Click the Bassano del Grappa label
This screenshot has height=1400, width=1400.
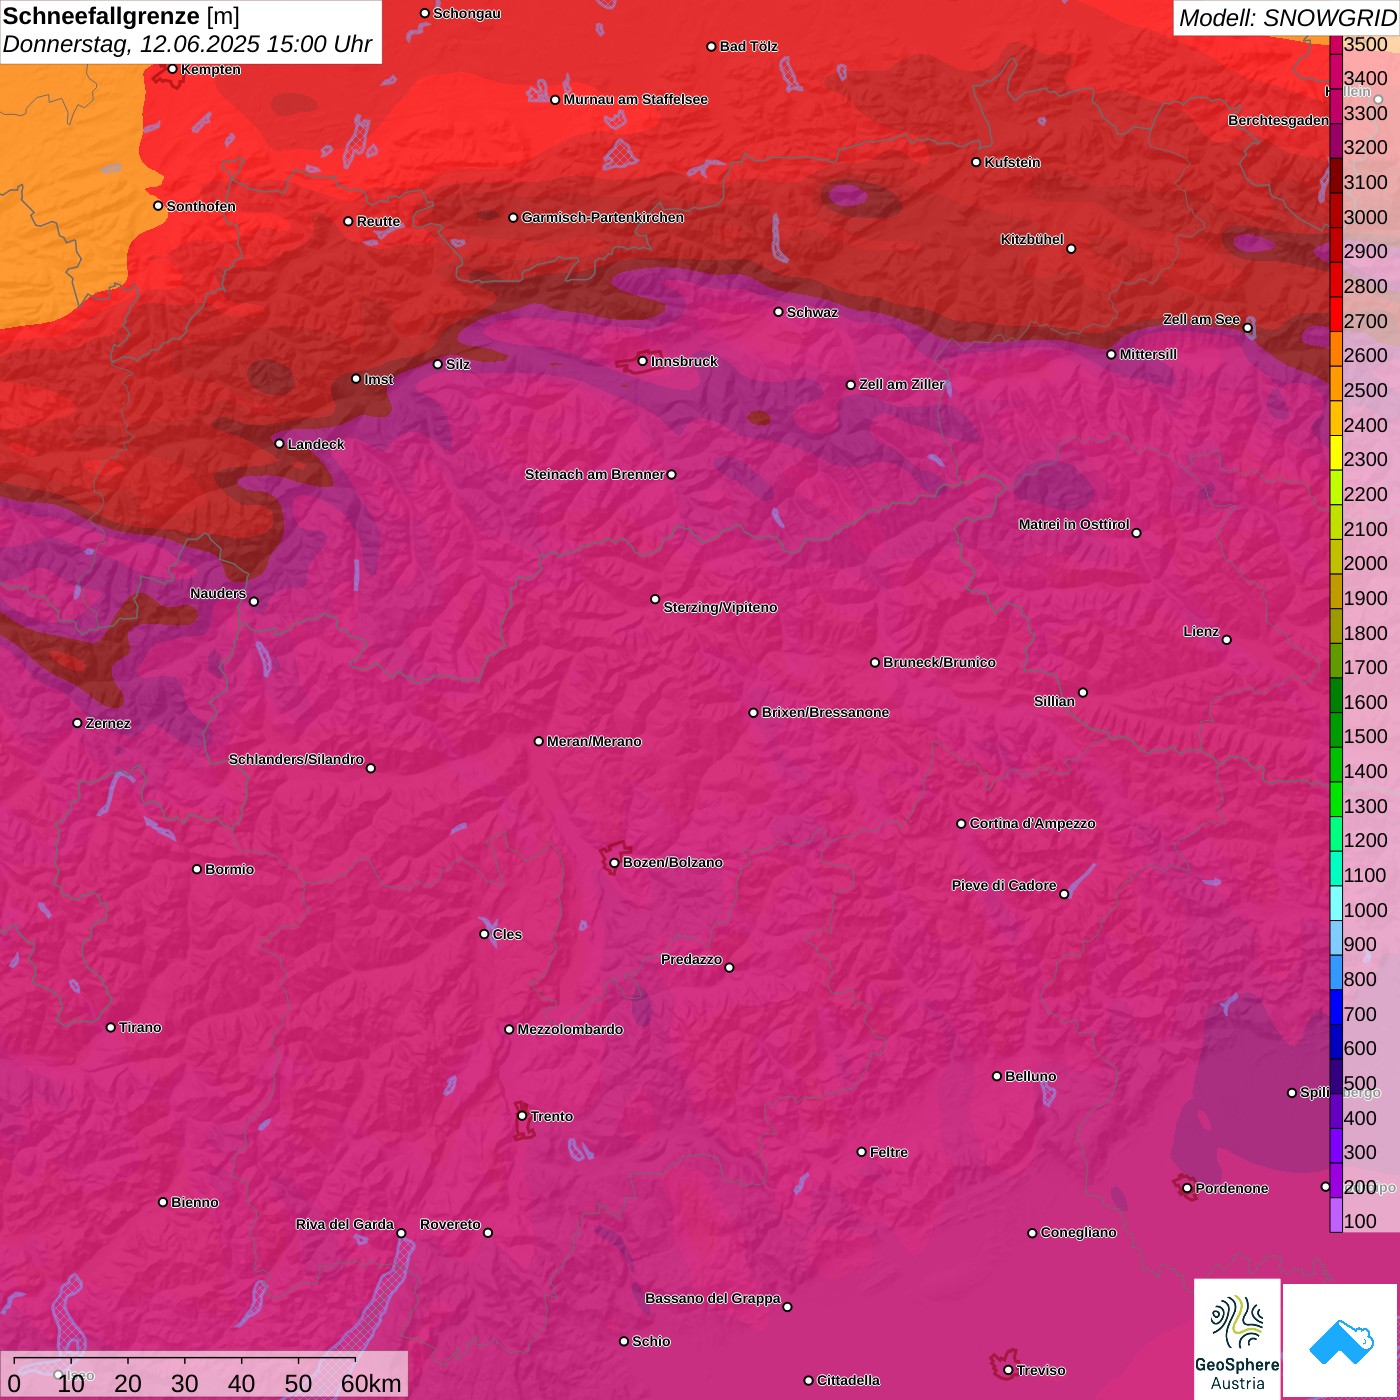[713, 1298]
